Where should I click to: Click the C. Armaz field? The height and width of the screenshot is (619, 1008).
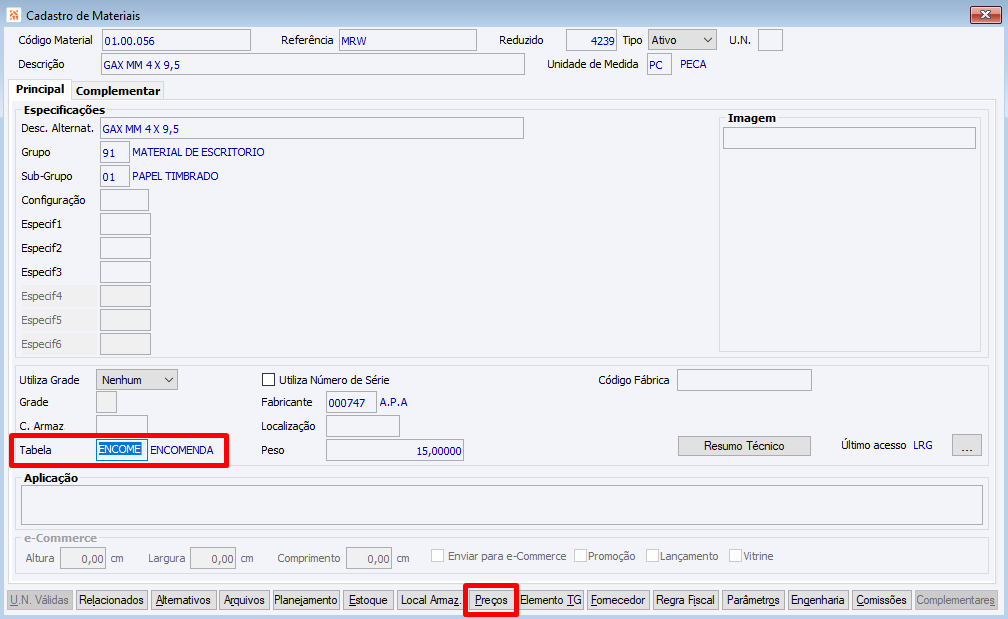pos(122,426)
